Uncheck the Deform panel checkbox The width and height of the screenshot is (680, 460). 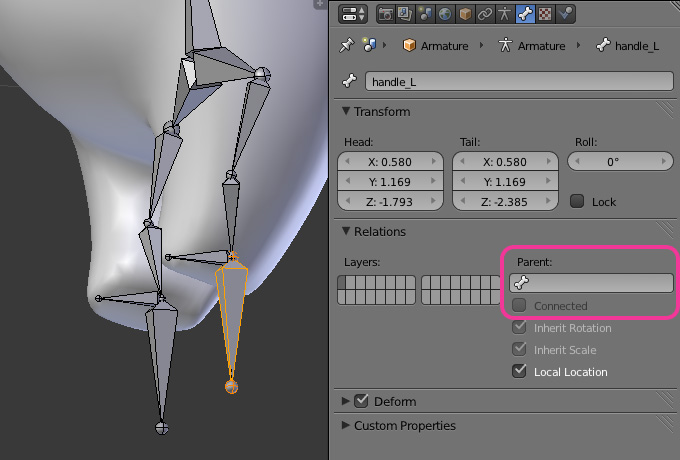point(361,401)
